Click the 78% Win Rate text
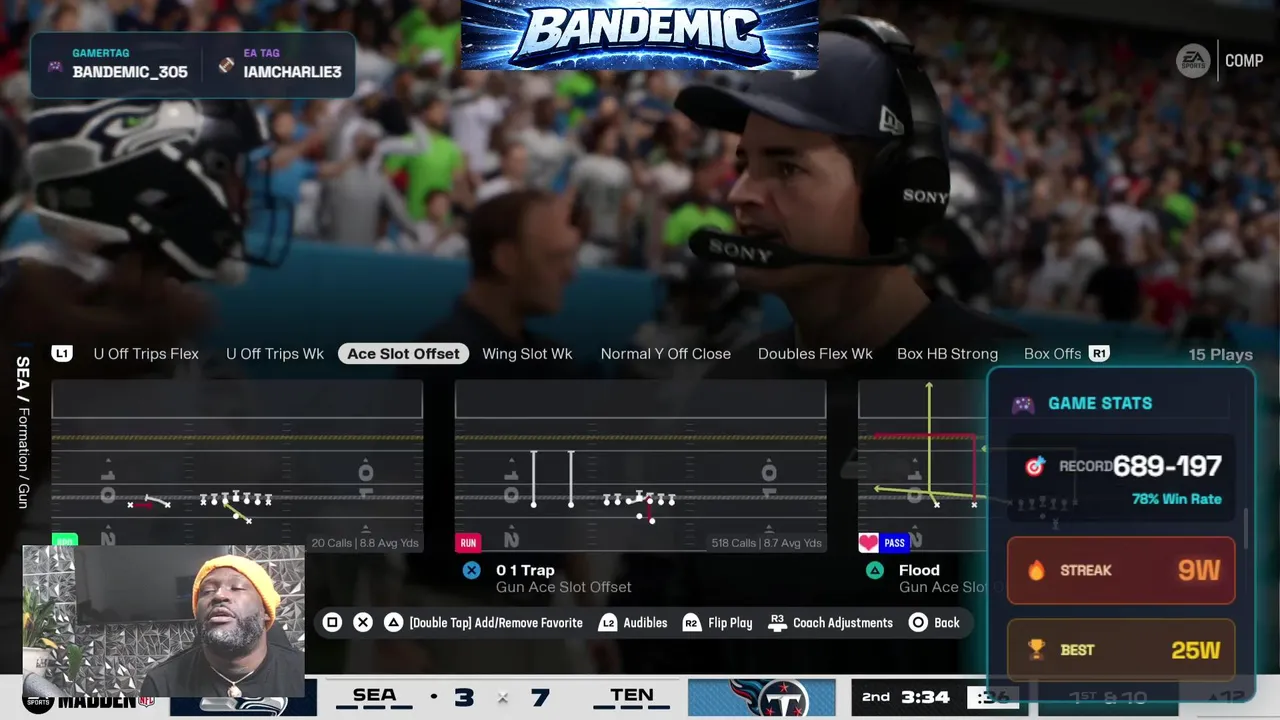The width and height of the screenshot is (1280, 720). tap(1177, 499)
